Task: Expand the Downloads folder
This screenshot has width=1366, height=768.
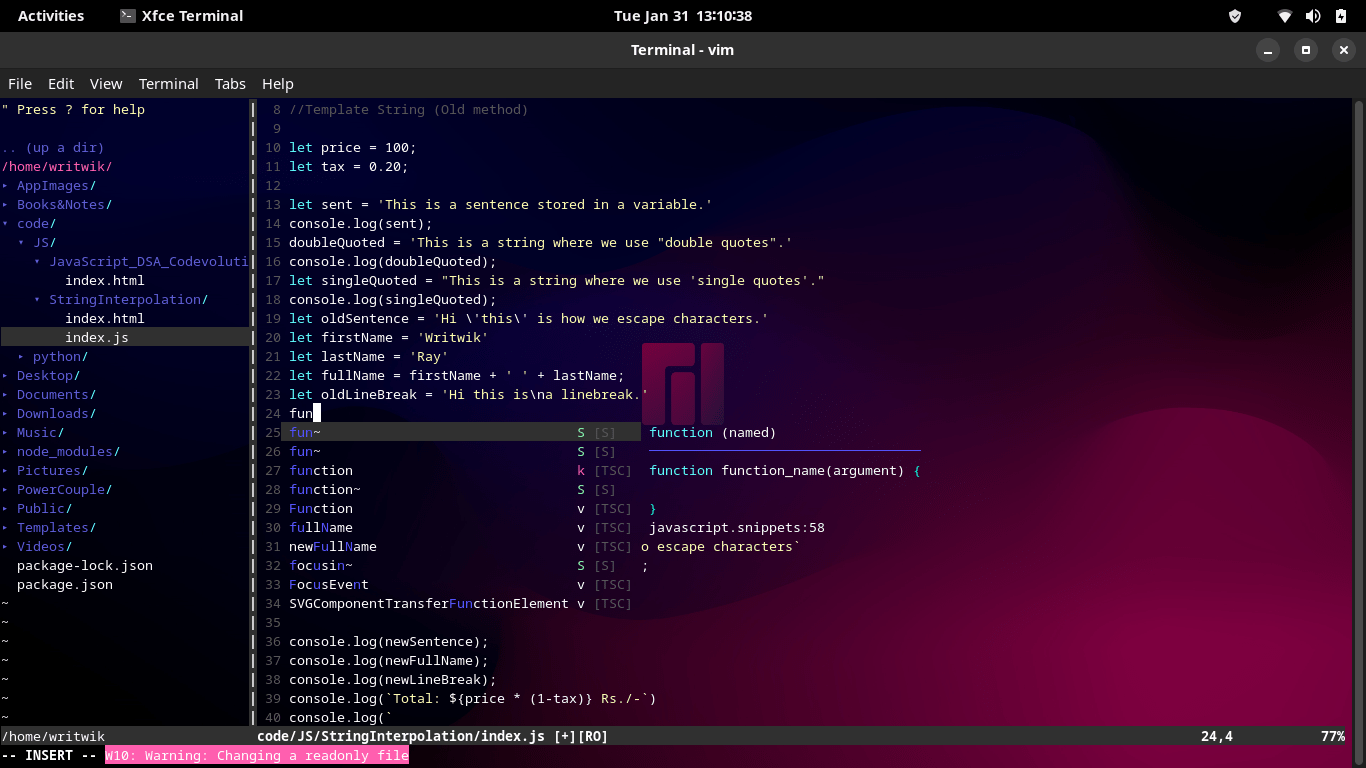Action: [55, 413]
